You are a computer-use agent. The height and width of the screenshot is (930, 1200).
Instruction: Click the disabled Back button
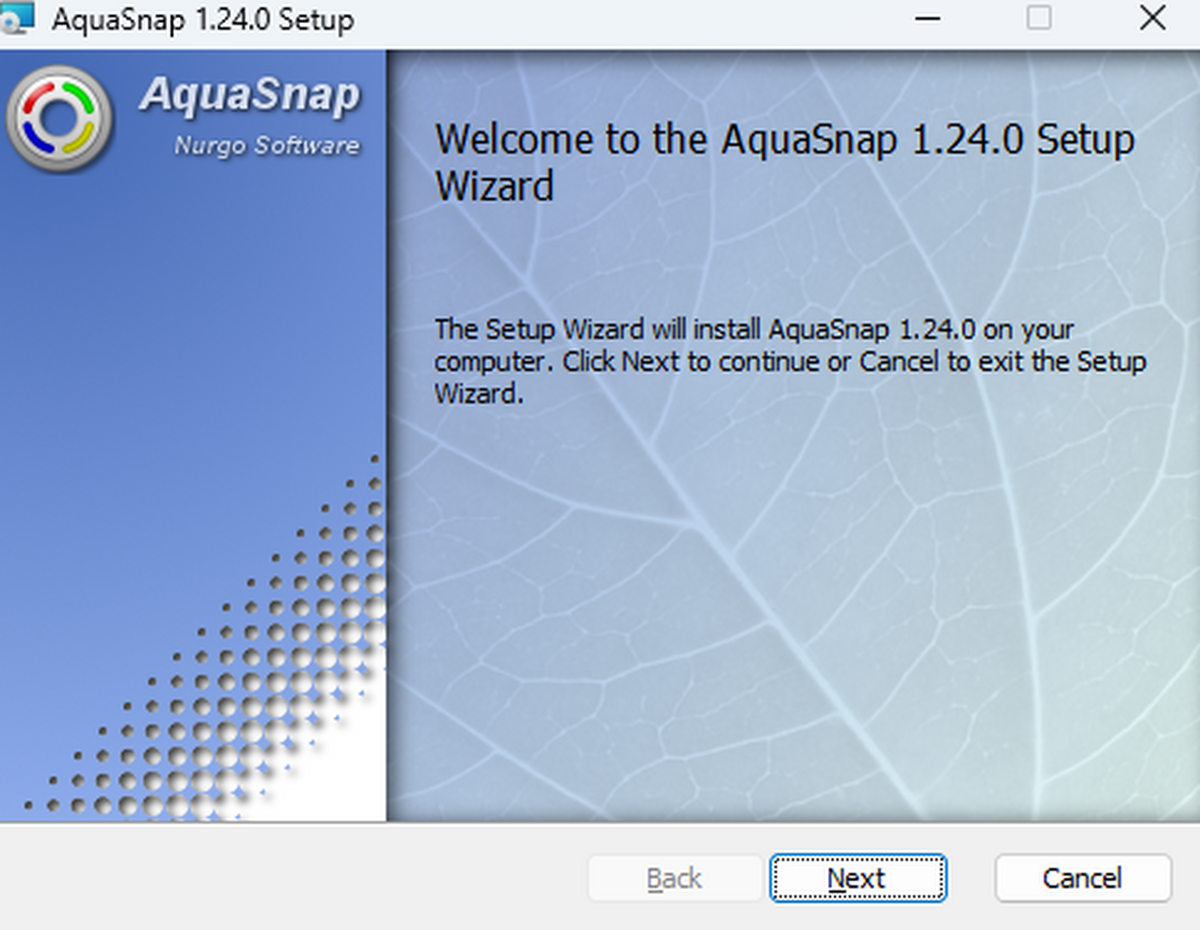pyautogui.click(x=675, y=878)
